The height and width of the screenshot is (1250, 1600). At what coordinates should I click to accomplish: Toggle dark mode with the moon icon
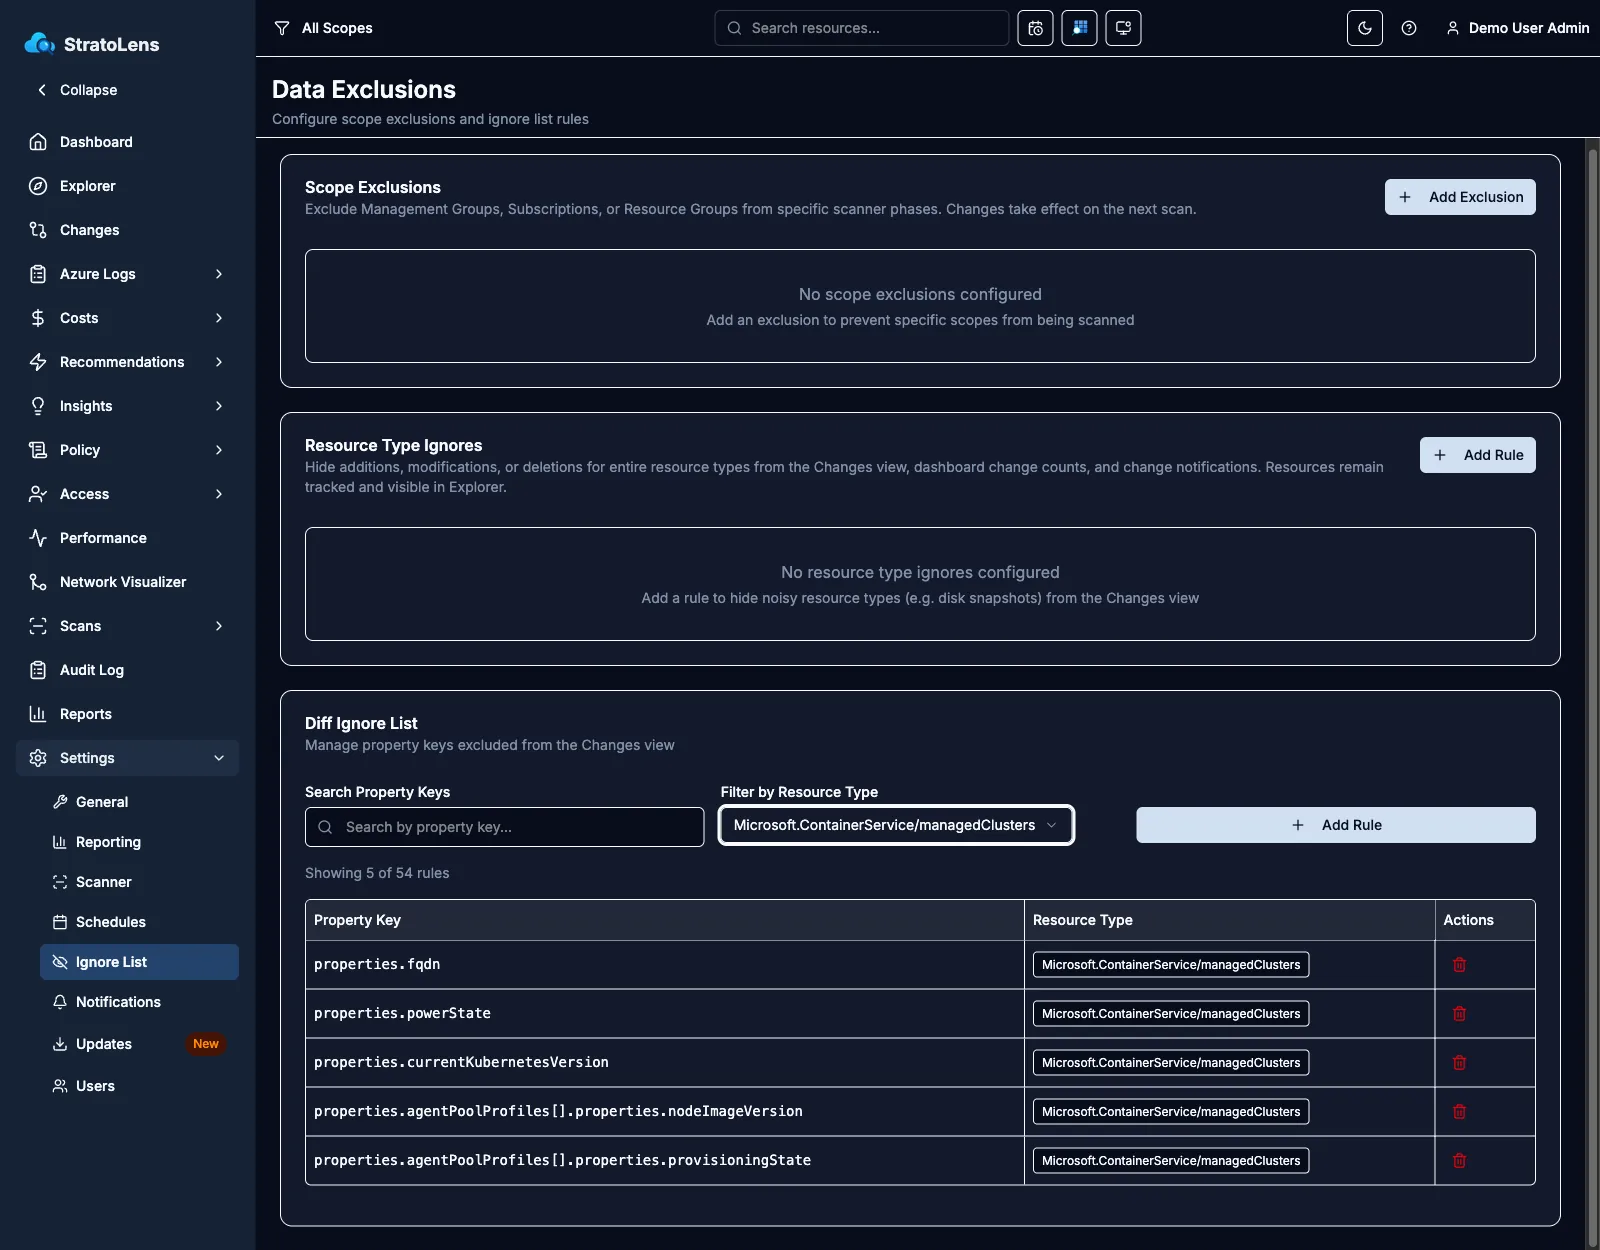(x=1365, y=28)
